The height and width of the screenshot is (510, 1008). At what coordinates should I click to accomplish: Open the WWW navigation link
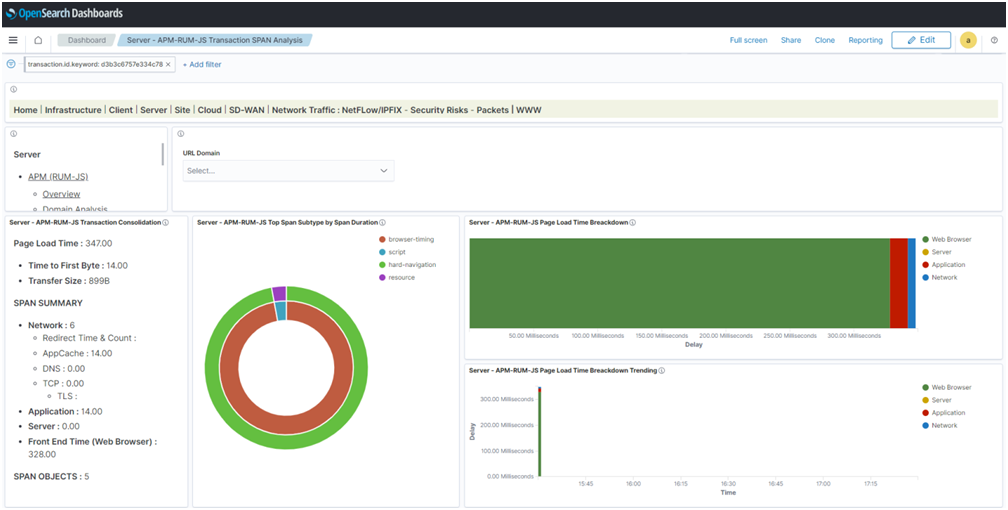tap(528, 110)
